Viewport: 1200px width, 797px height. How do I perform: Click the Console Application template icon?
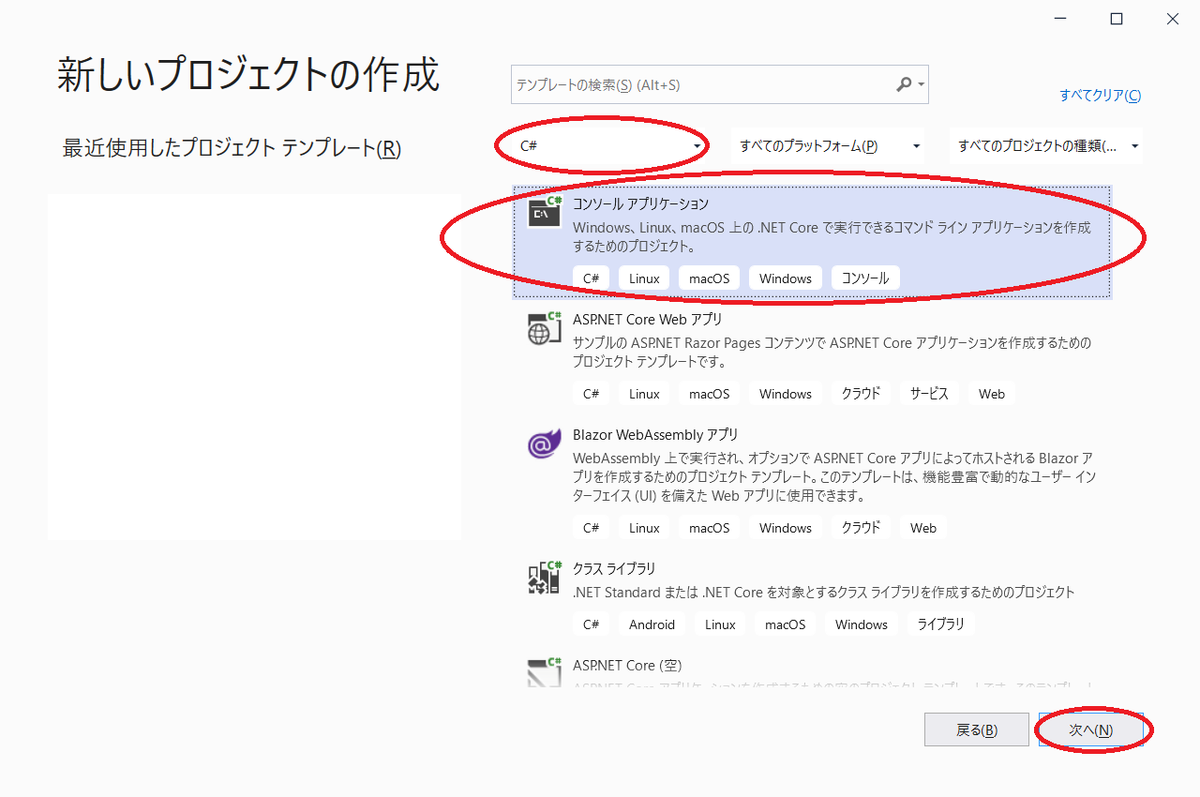point(544,212)
